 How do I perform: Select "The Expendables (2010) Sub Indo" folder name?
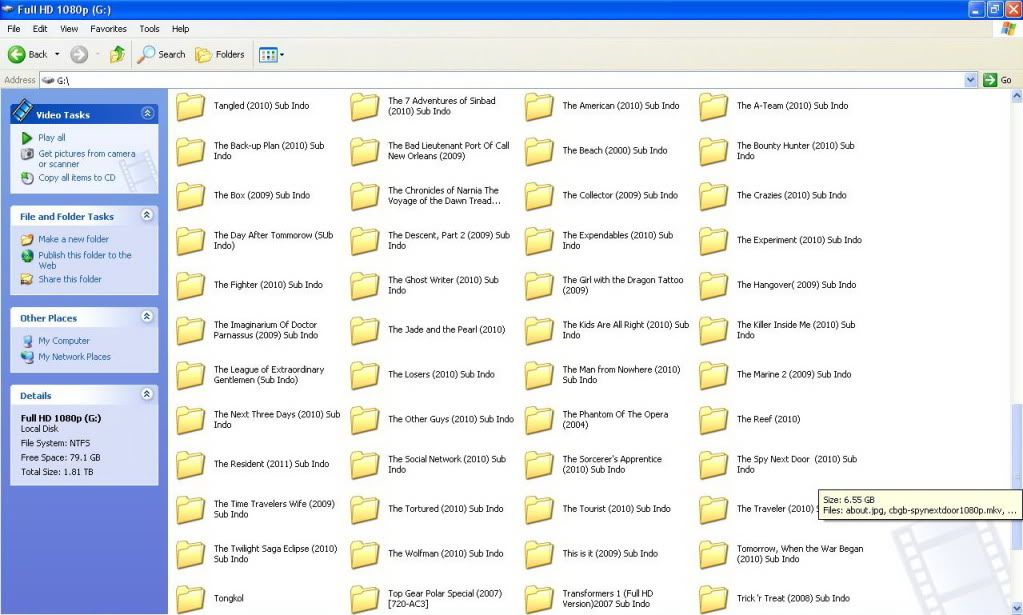(x=617, y=241)
